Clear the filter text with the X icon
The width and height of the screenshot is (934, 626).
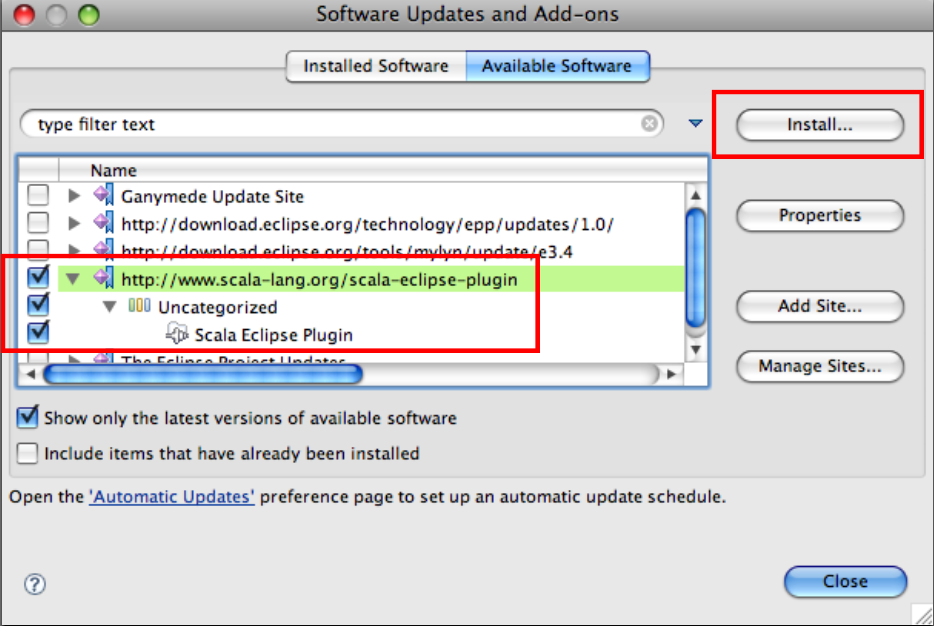[649, 123]
